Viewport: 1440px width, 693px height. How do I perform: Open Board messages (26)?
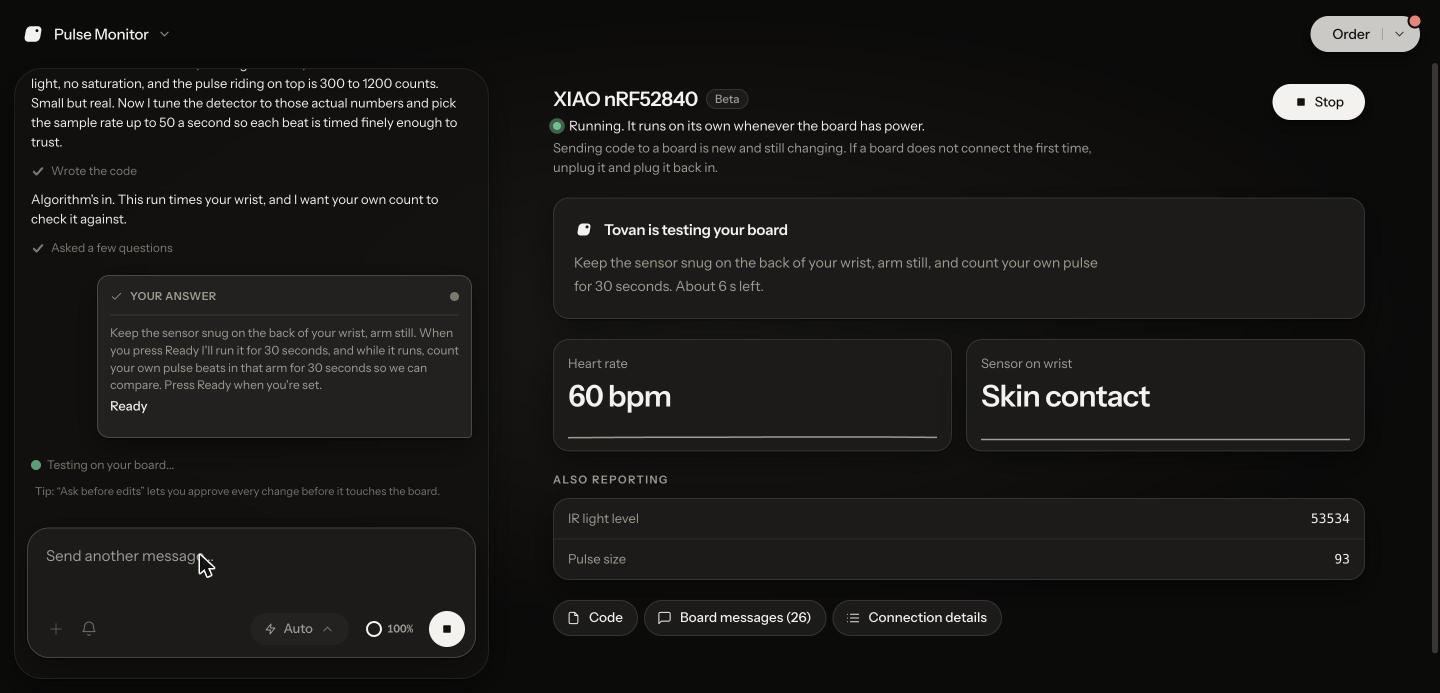735,618
